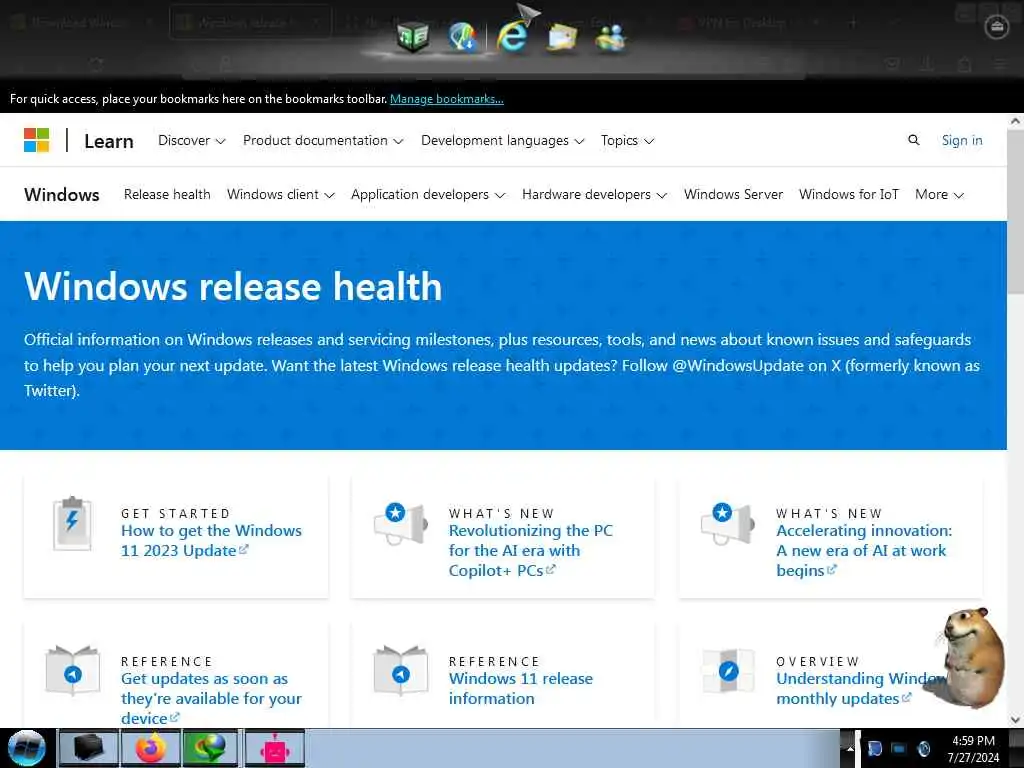
Task: Expand the Hardware developers menu
Action: [594, 195]
